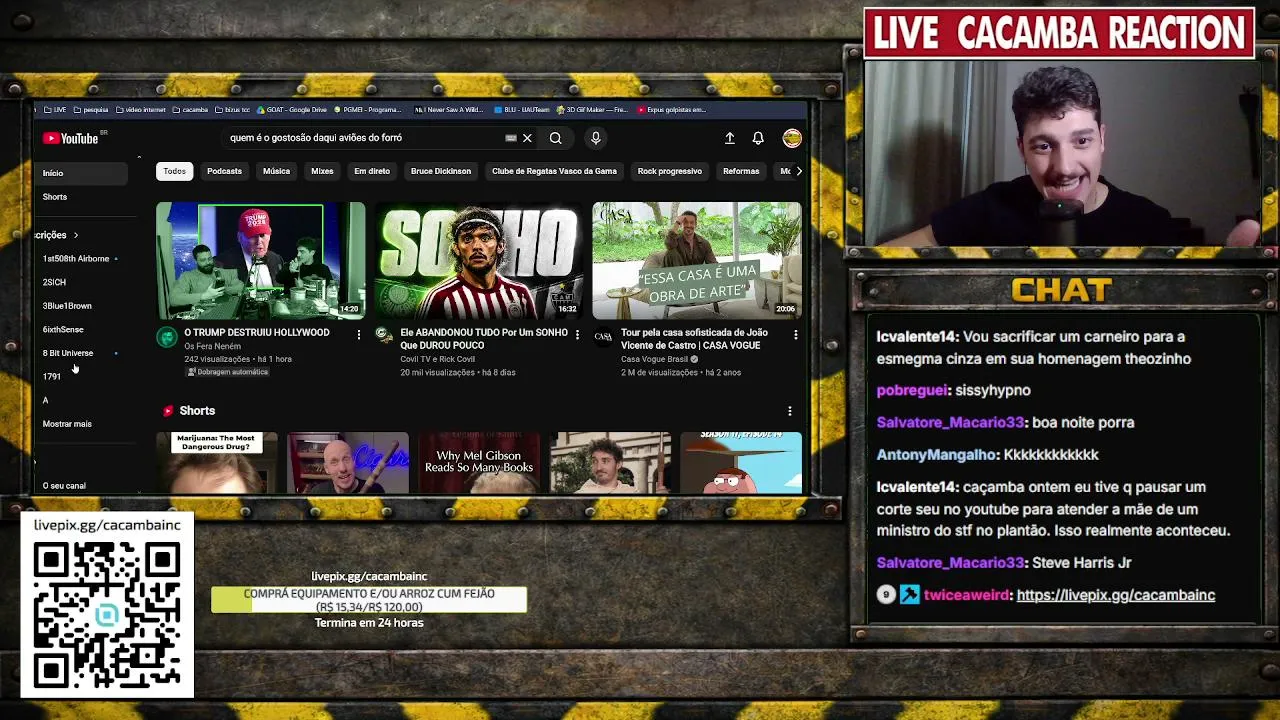Expand the subscriptions section chevron
This screenshot has width=1280, height=720.
pyautogui.click(x=75, y=235)
